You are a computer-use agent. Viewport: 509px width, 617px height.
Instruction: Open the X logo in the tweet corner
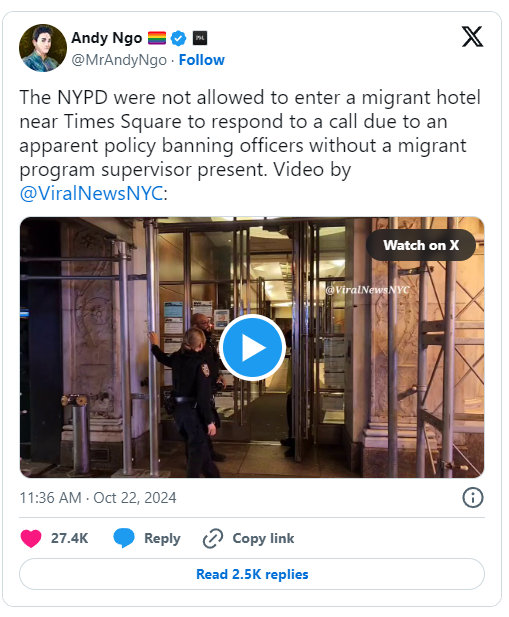click(x=472, y=37)
